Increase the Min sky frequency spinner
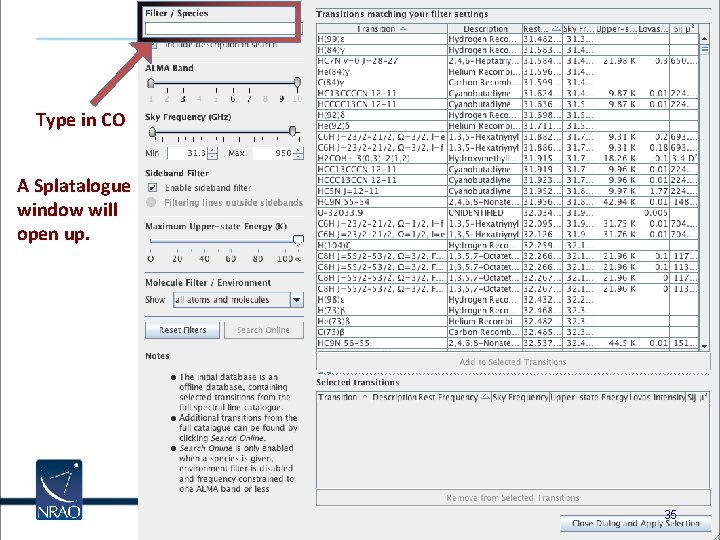The height and width of the screenshot is (540, 720). pos(213,150)
